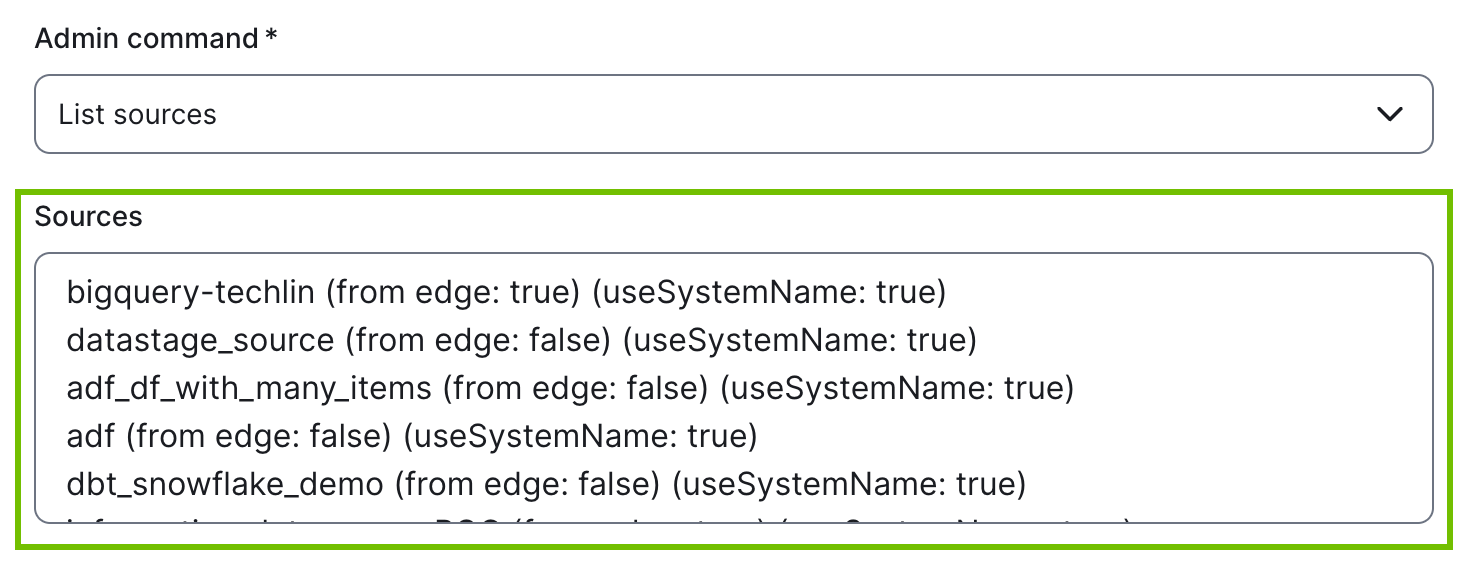Click "(useSystemName: true)" on the datastage_source line
Image resolution: width=1470 pixels, height=566 pixels.
coord(798,340)
